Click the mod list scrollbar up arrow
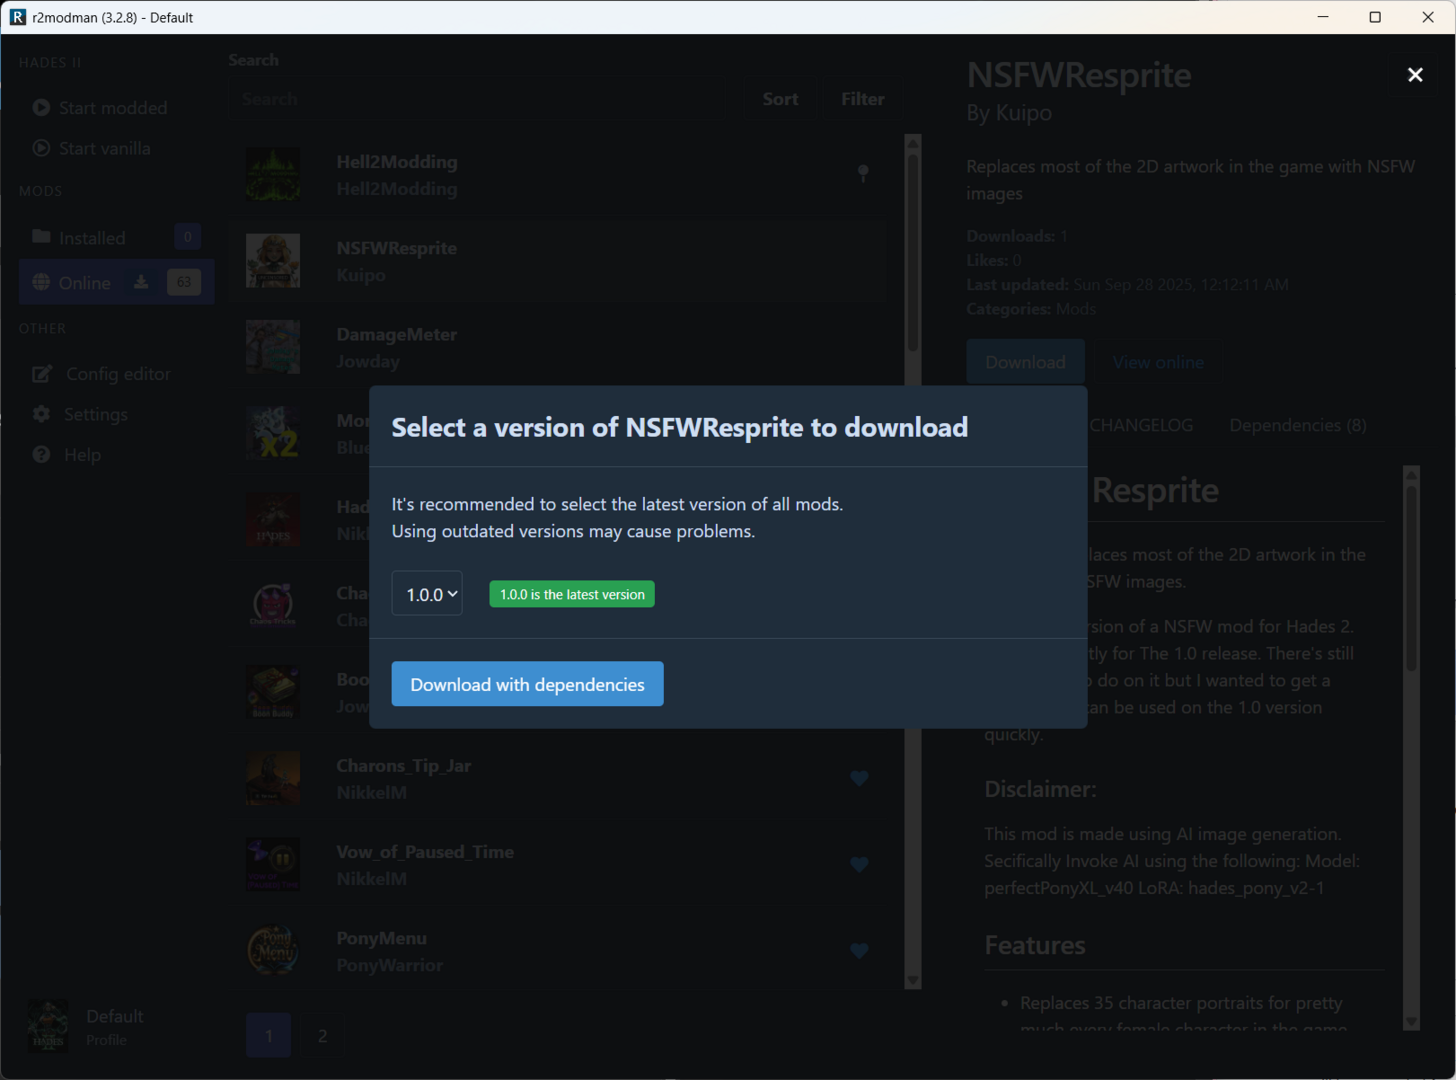This screenshot has width=1456, height=1080. (x=912, y=143)
